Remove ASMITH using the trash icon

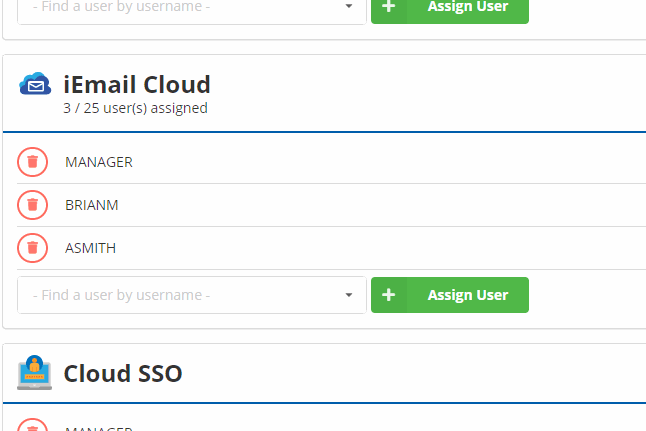[x=33, y=248]
